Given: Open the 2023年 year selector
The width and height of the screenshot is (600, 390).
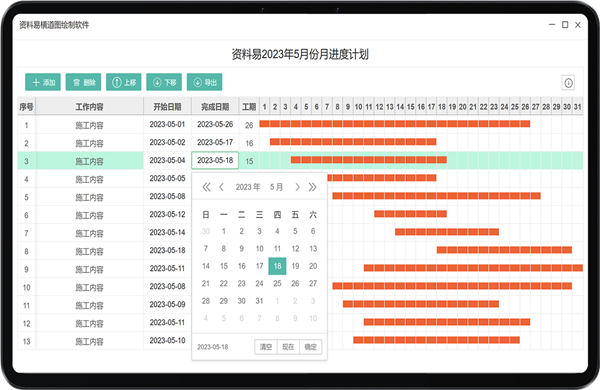Looking at the screenshot, I should 248,187.
